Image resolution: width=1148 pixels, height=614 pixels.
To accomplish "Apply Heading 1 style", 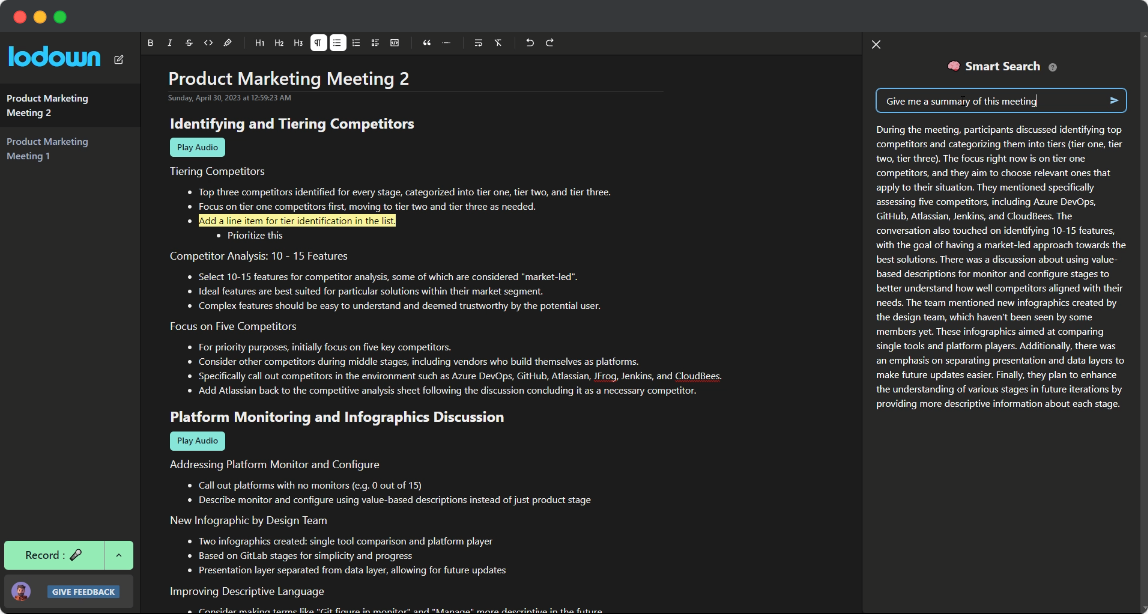I will tap(260, 43).
